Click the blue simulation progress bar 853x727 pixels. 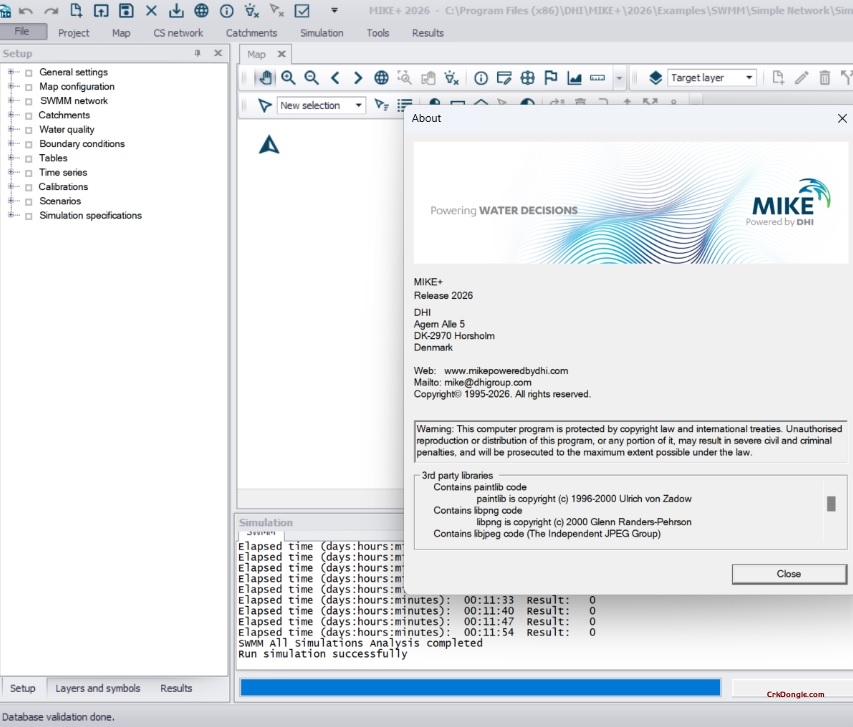coord(480,688)
